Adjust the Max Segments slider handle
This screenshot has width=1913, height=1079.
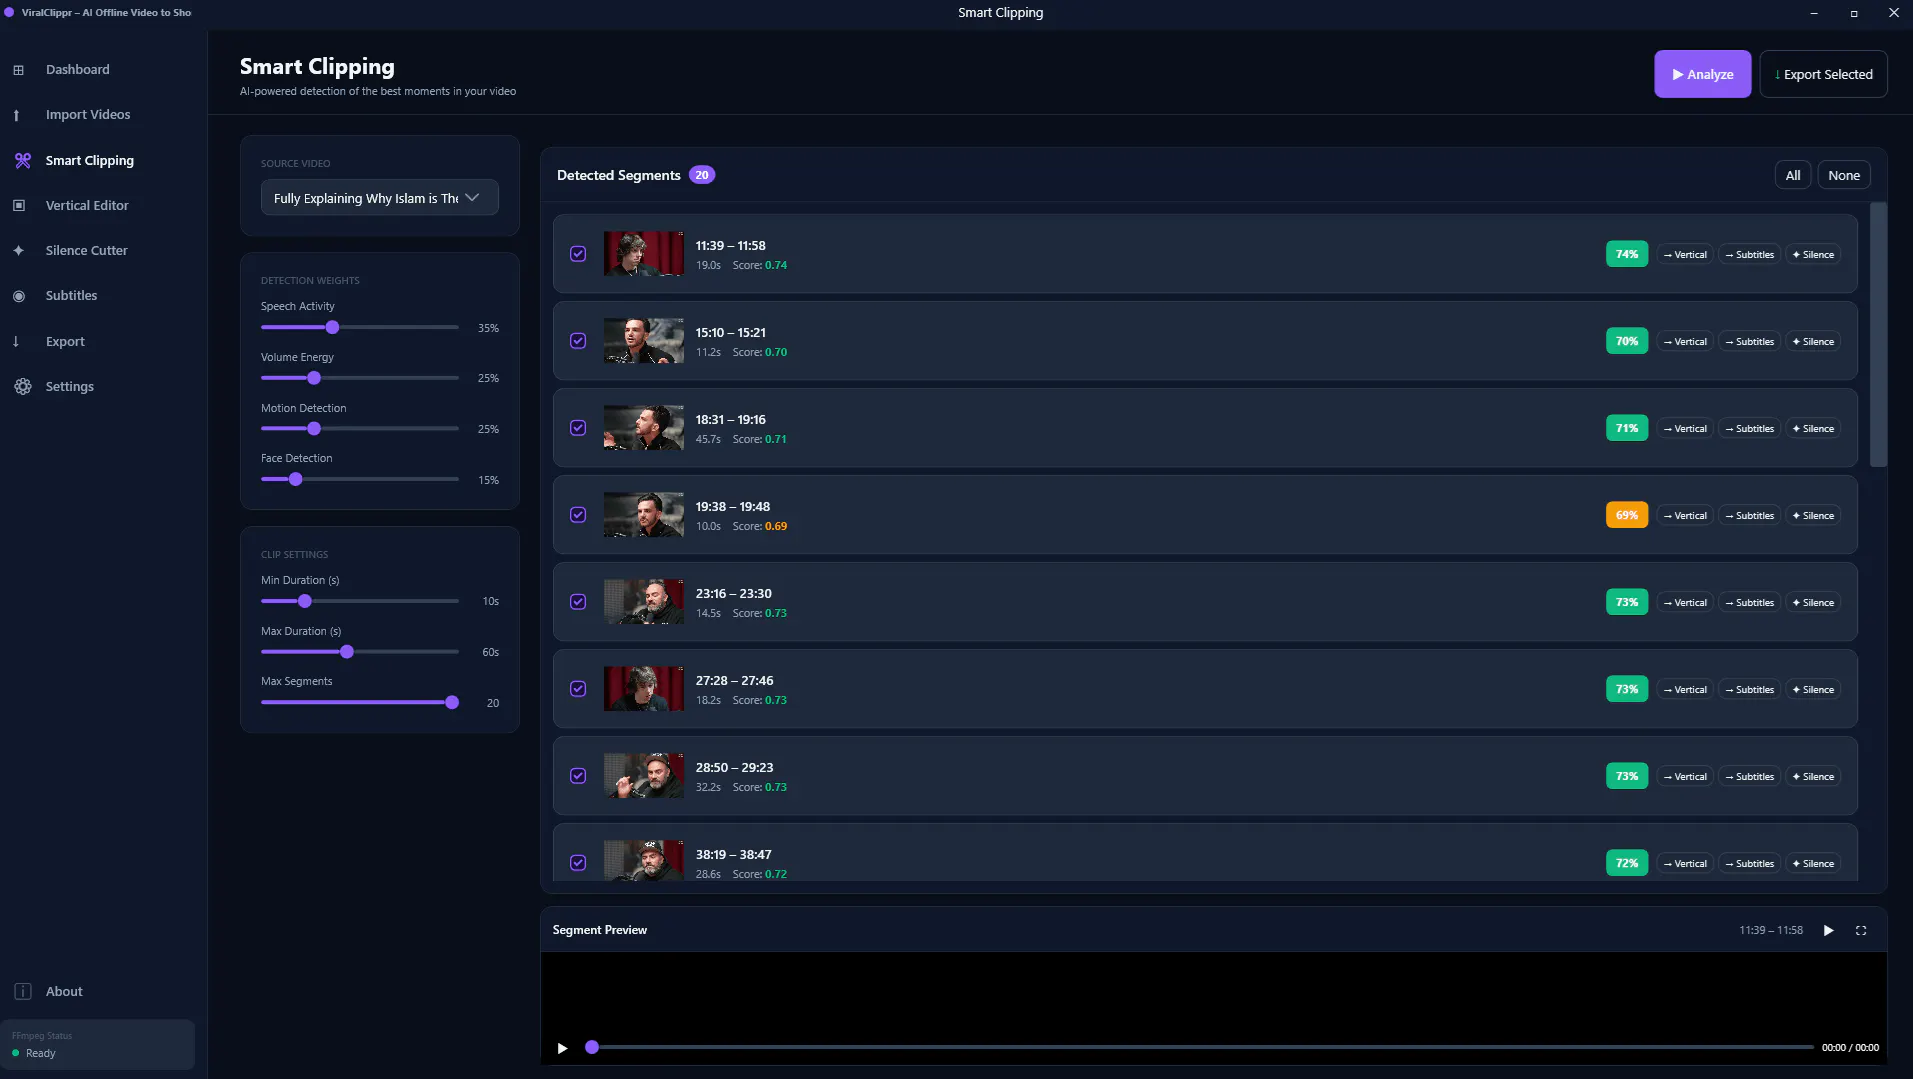452,703
